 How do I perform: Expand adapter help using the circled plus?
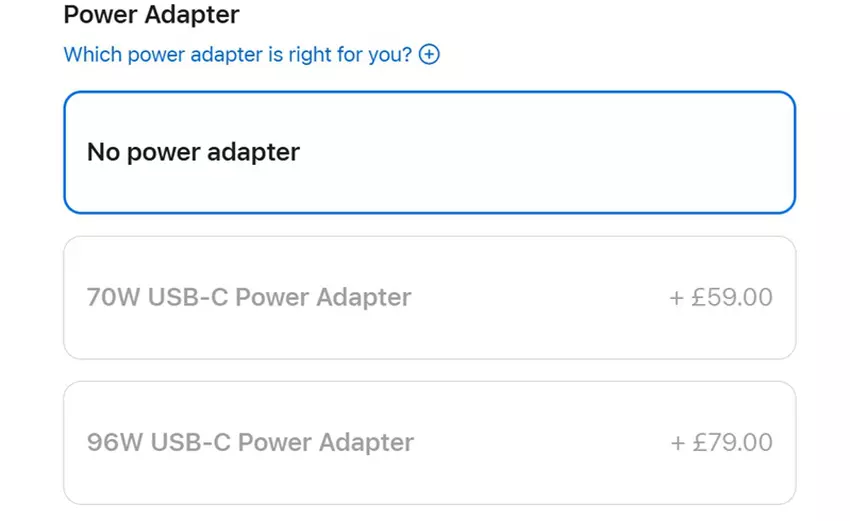429,54
